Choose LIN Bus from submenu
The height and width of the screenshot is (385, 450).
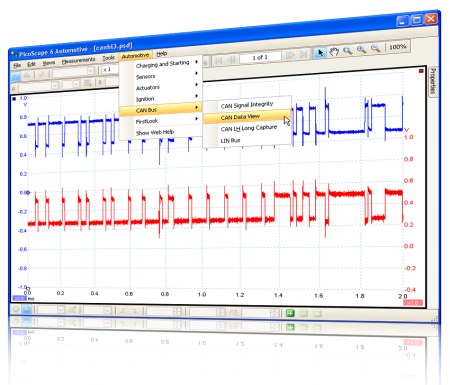[247, 140]
